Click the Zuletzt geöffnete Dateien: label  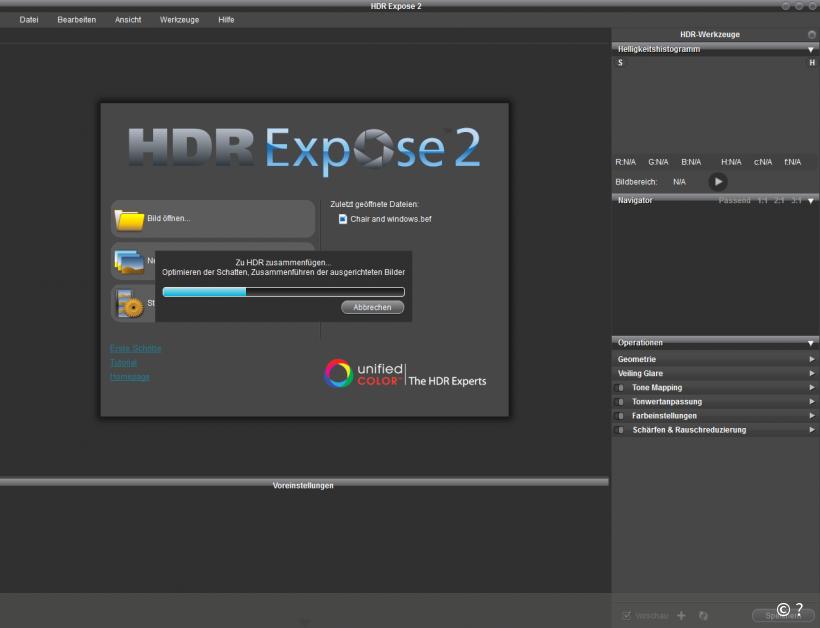(x=374, y=204)
